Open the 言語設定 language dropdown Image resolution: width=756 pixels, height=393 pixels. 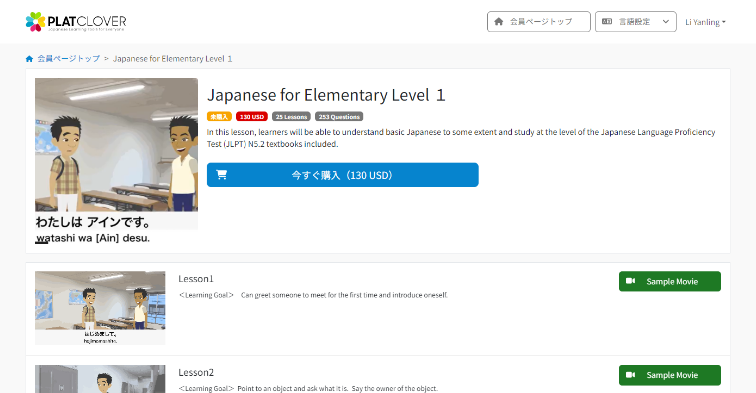tap(635, 22)
